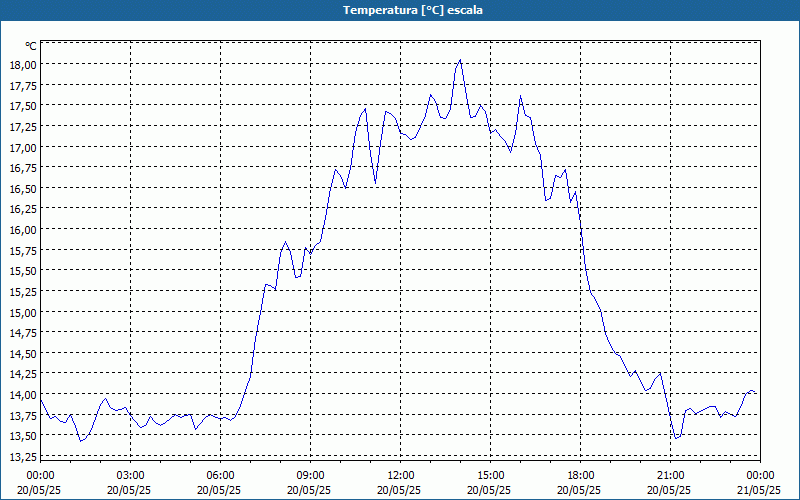The height and width of the screenshot is (500, 800).
Task: Click the "15:00" x-axis label
Action: pos(490,476)
